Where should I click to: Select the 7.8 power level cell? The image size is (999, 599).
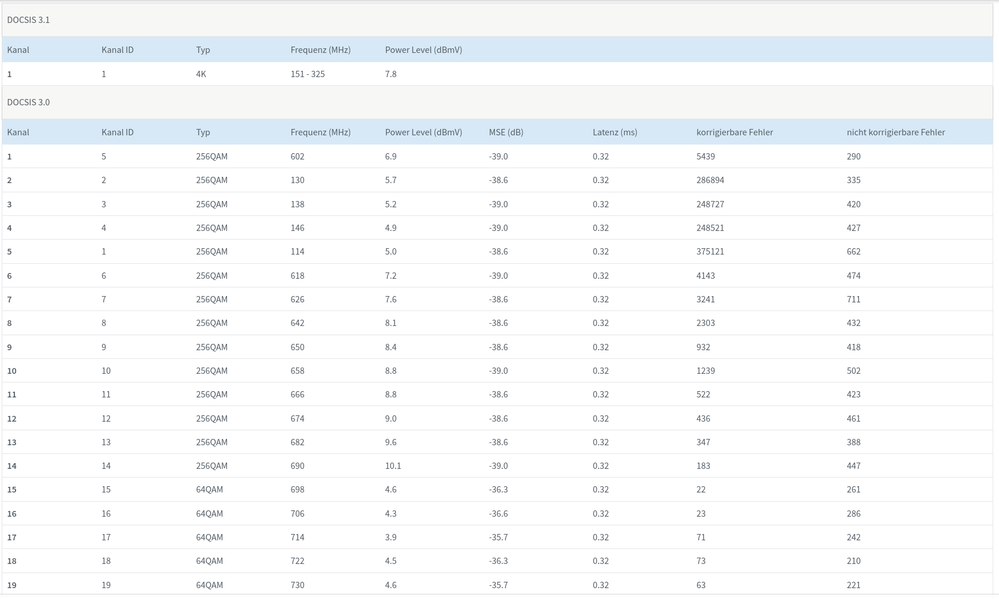coord(391,74)
